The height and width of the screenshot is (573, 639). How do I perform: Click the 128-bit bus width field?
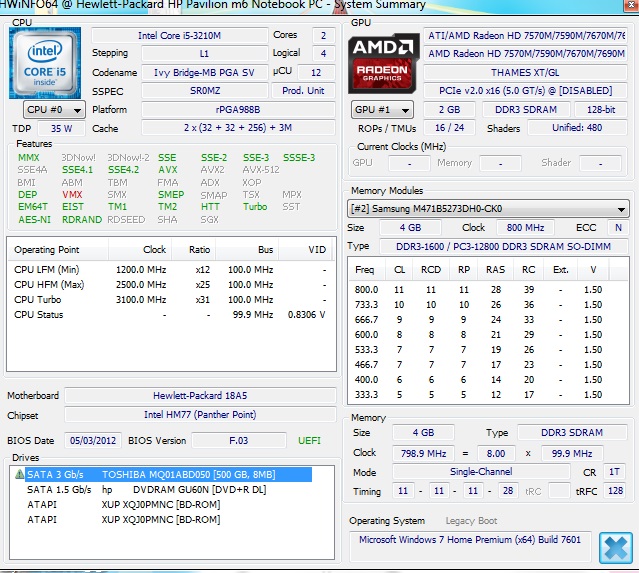point(601,110)
